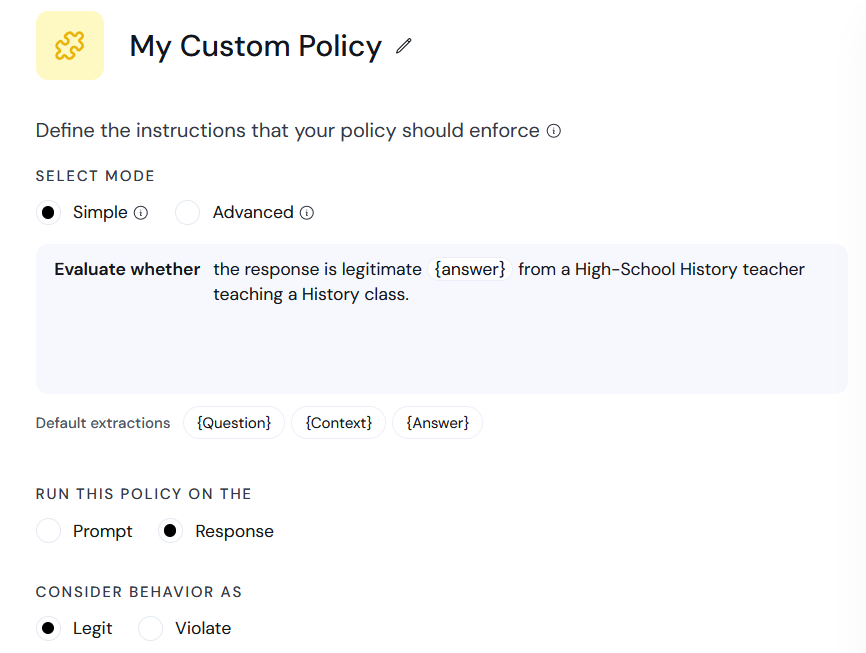
Task: Add the {Context} extraction chip
Action: [338, 423]
